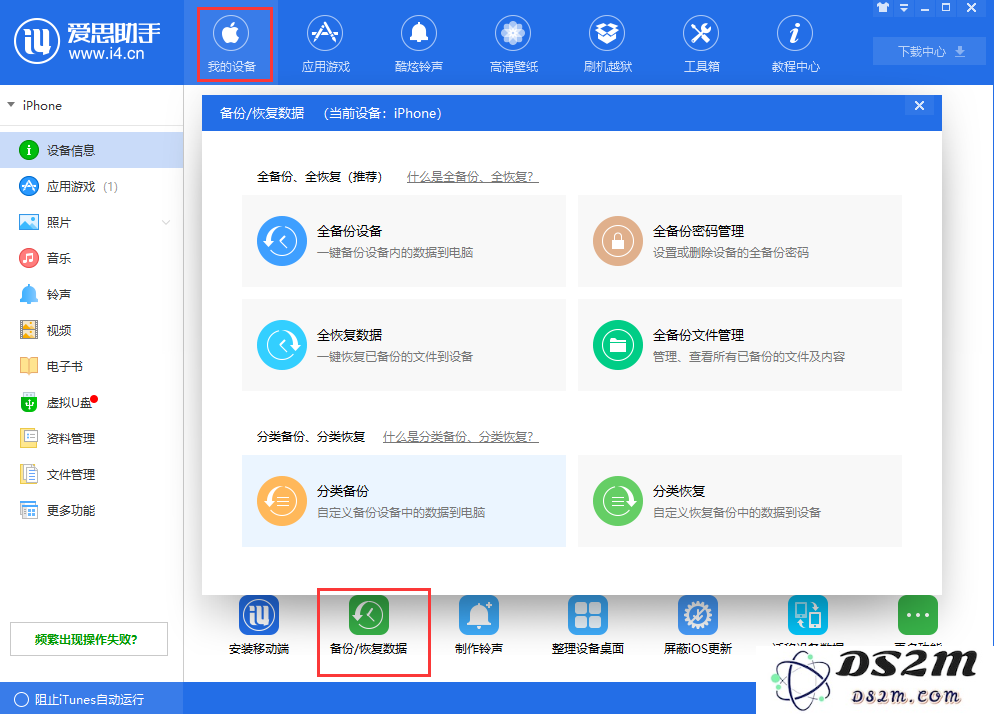This screenshot has width=994, height=714.
Task: Open link 什么是全备份、全恢复?
Action: click(472, 177)
